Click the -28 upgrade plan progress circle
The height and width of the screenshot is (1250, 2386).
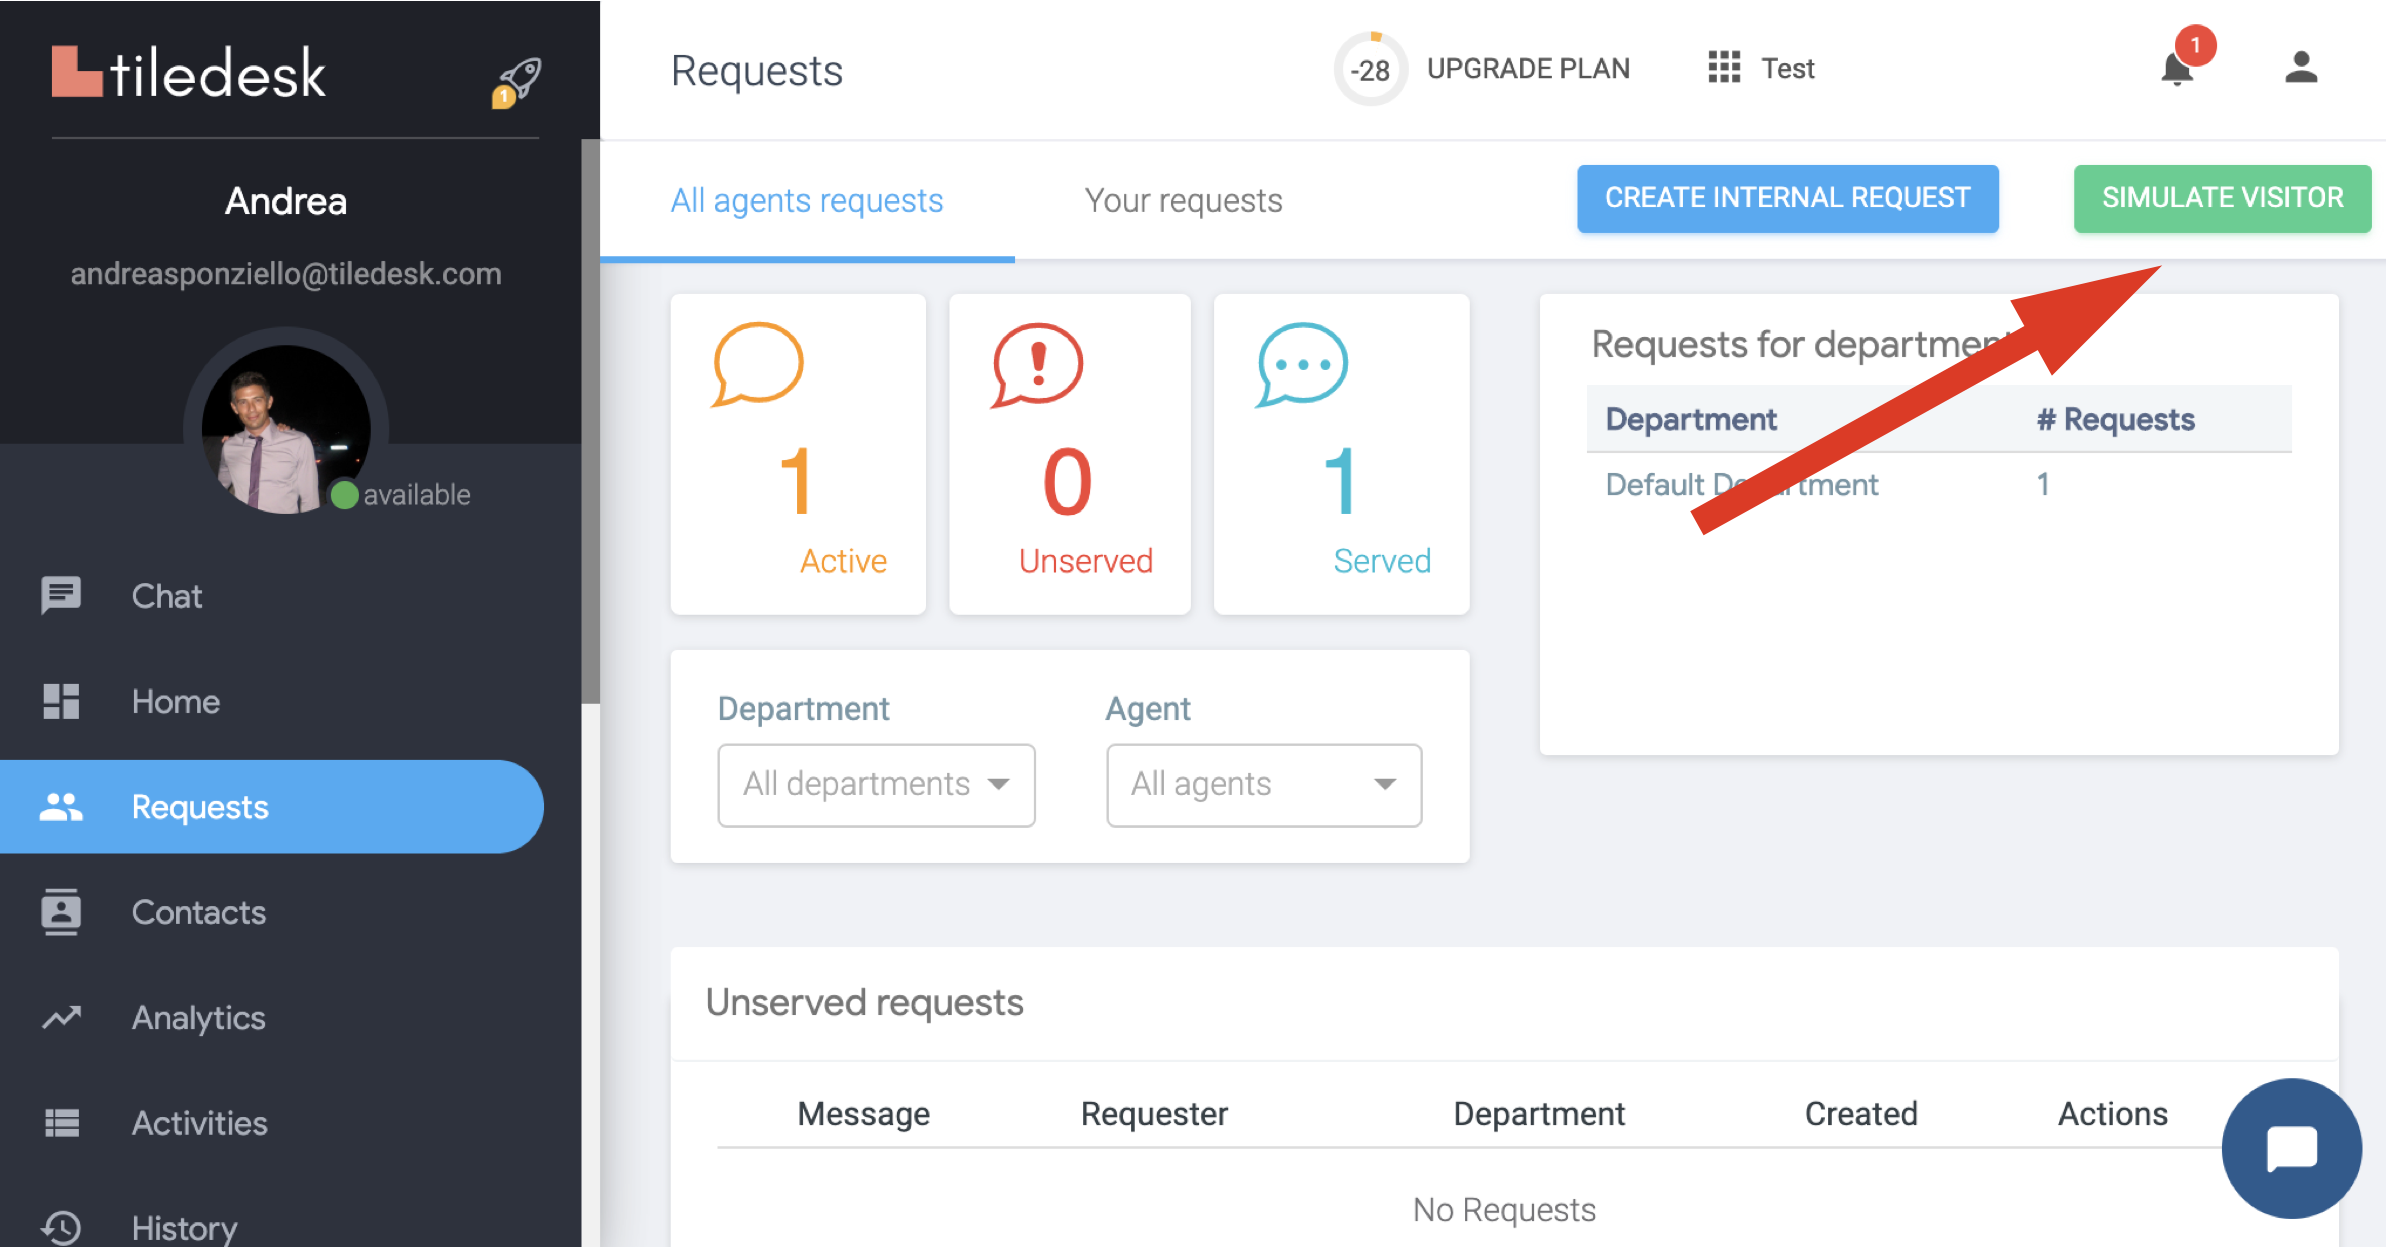coord(1370,69)
